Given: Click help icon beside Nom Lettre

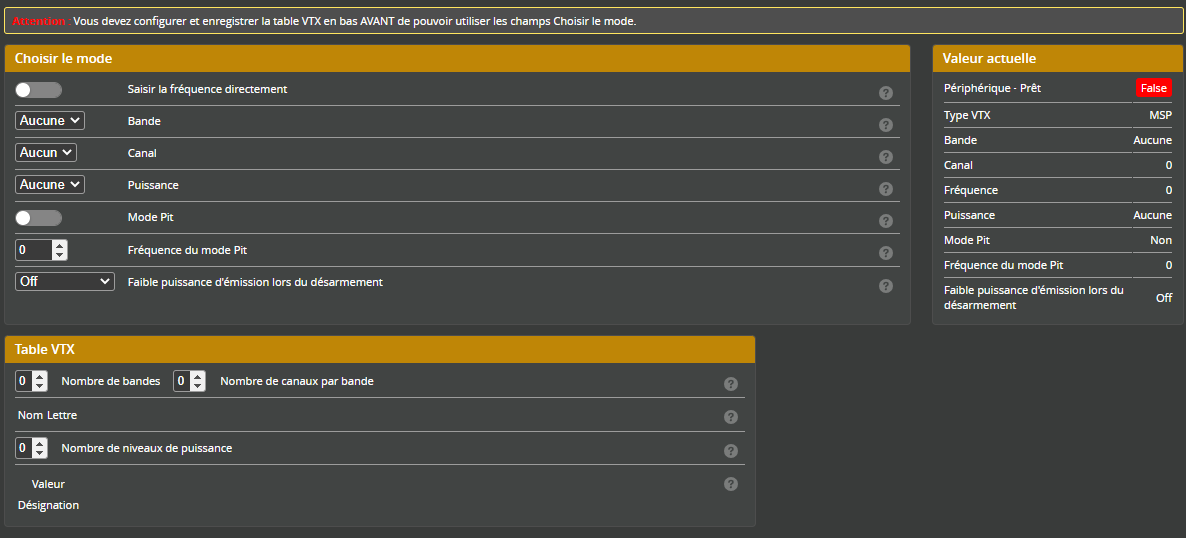Looking at the screenshot, I should tap(730, 417).
